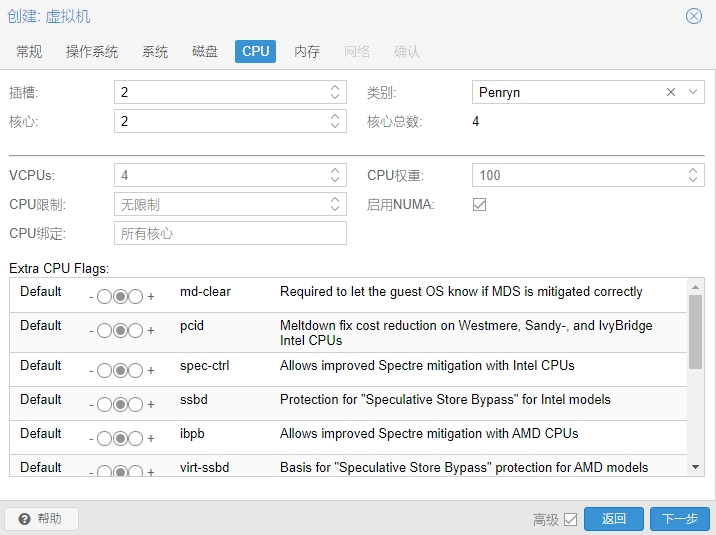Toggle the 启用NUMA checkbox
This screenshot has width=716, height=535.
(479, 204)
